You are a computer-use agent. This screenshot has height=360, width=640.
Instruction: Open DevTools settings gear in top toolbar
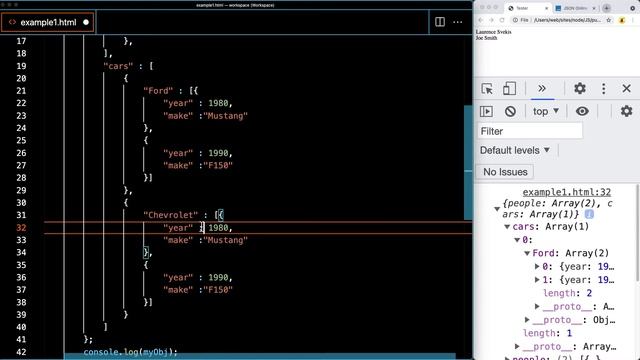(580, 89)
